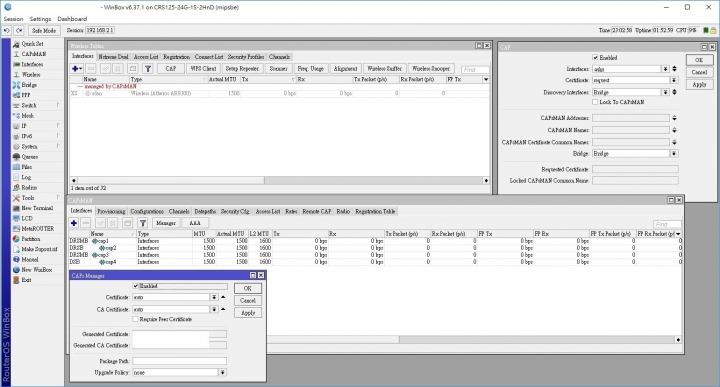Screen dimensions: 720x387
Task: Open LCD settings in sidebar
Action: coord(27,219)
